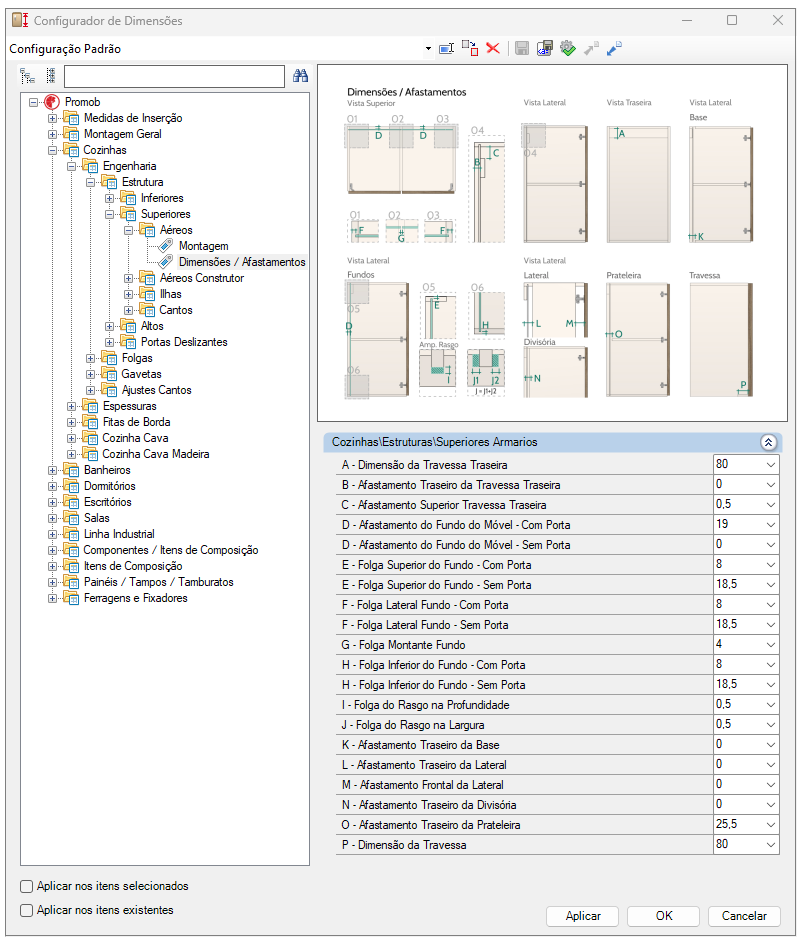Image resolution: width=805 pixels, height=941 pixels.
Task: Open dropdown for Dimensão da Travessa Traseira
Action: pyautogui.click(x=771, y=465)
